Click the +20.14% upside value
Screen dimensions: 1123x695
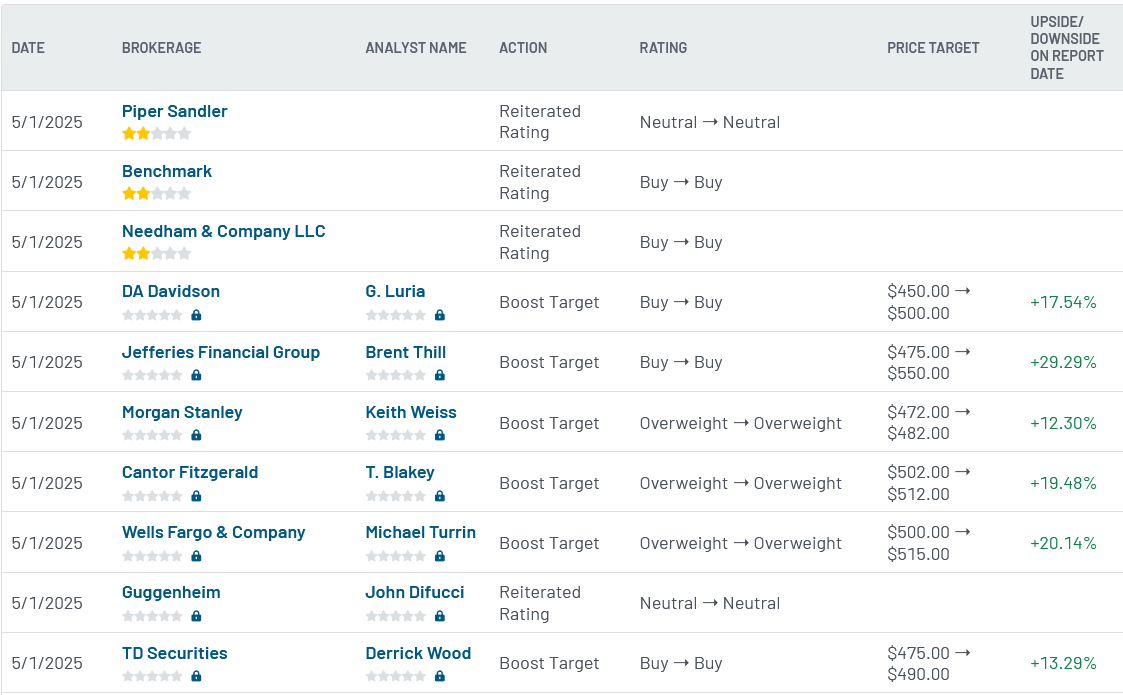pos(1063,544)
